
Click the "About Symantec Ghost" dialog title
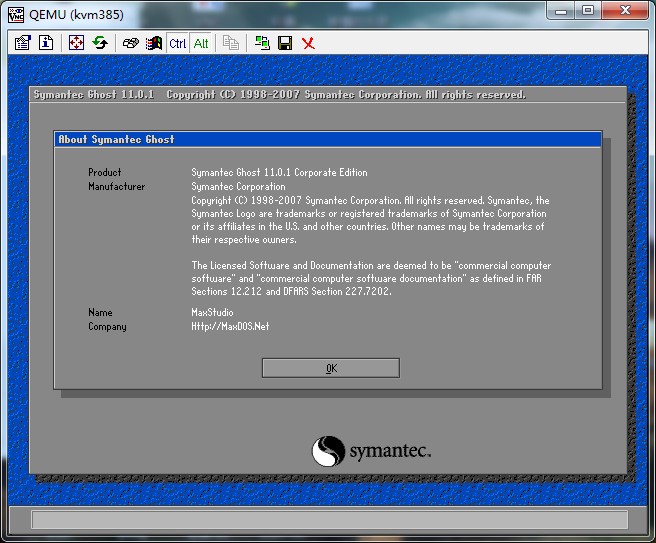pyautogui.click(x=116, y=139)
